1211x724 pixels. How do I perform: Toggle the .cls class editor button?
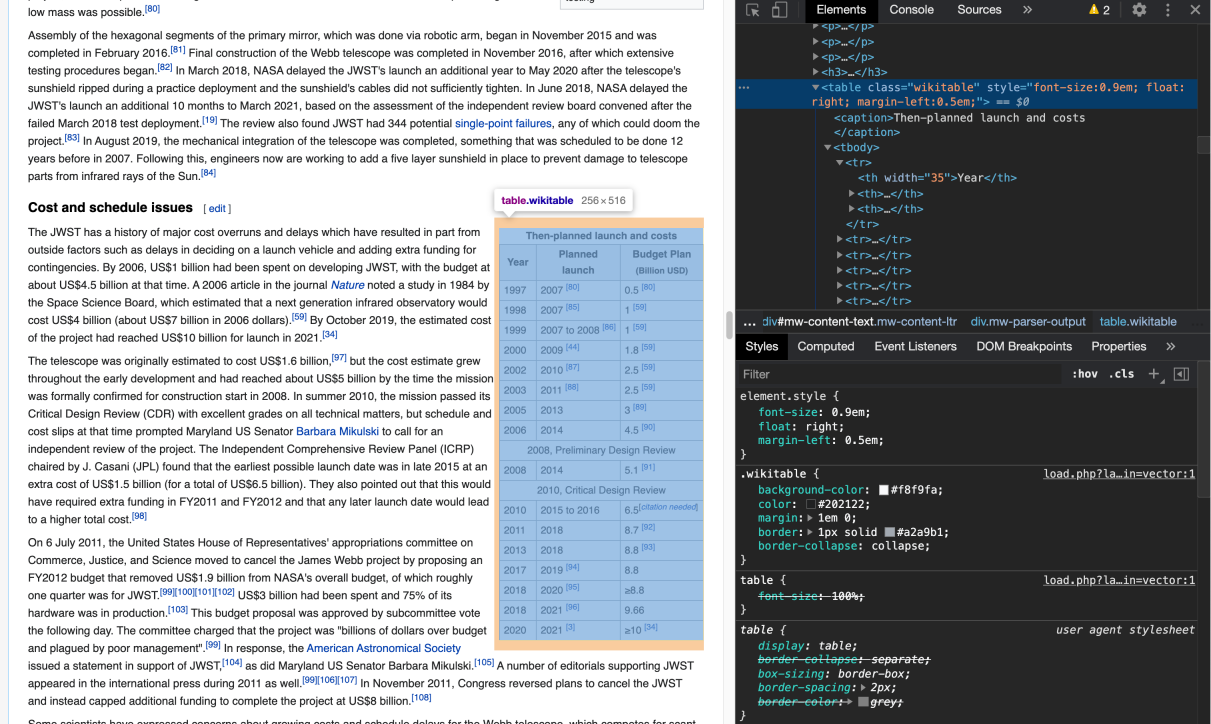(1122, 374)
